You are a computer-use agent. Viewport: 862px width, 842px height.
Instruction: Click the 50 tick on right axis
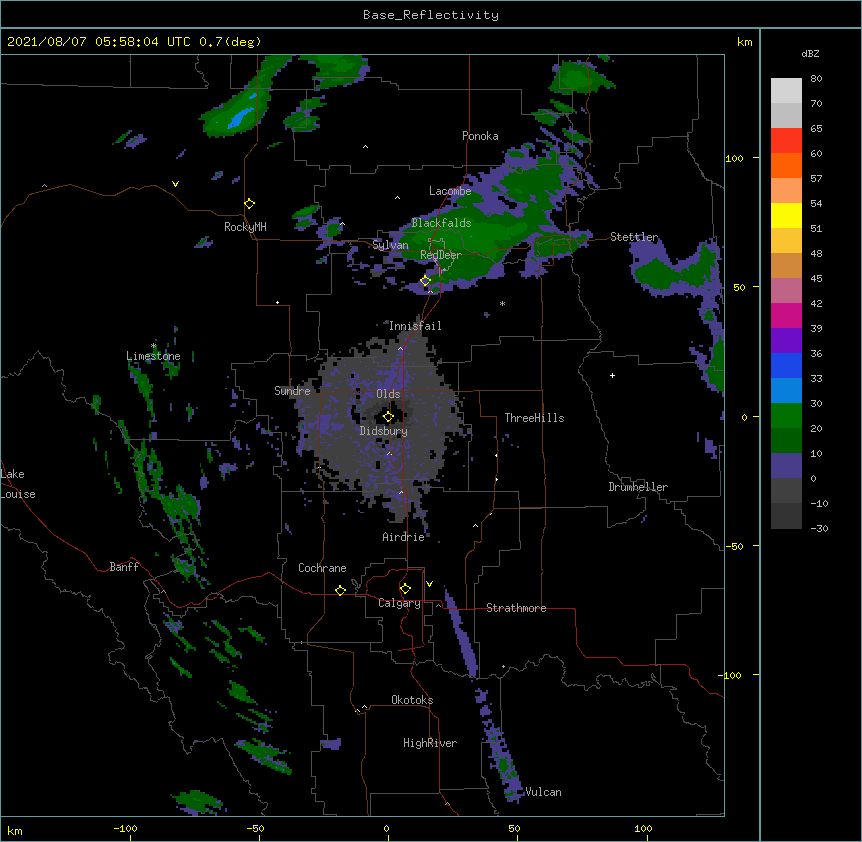pyautogui.click(x=739, y=287)
